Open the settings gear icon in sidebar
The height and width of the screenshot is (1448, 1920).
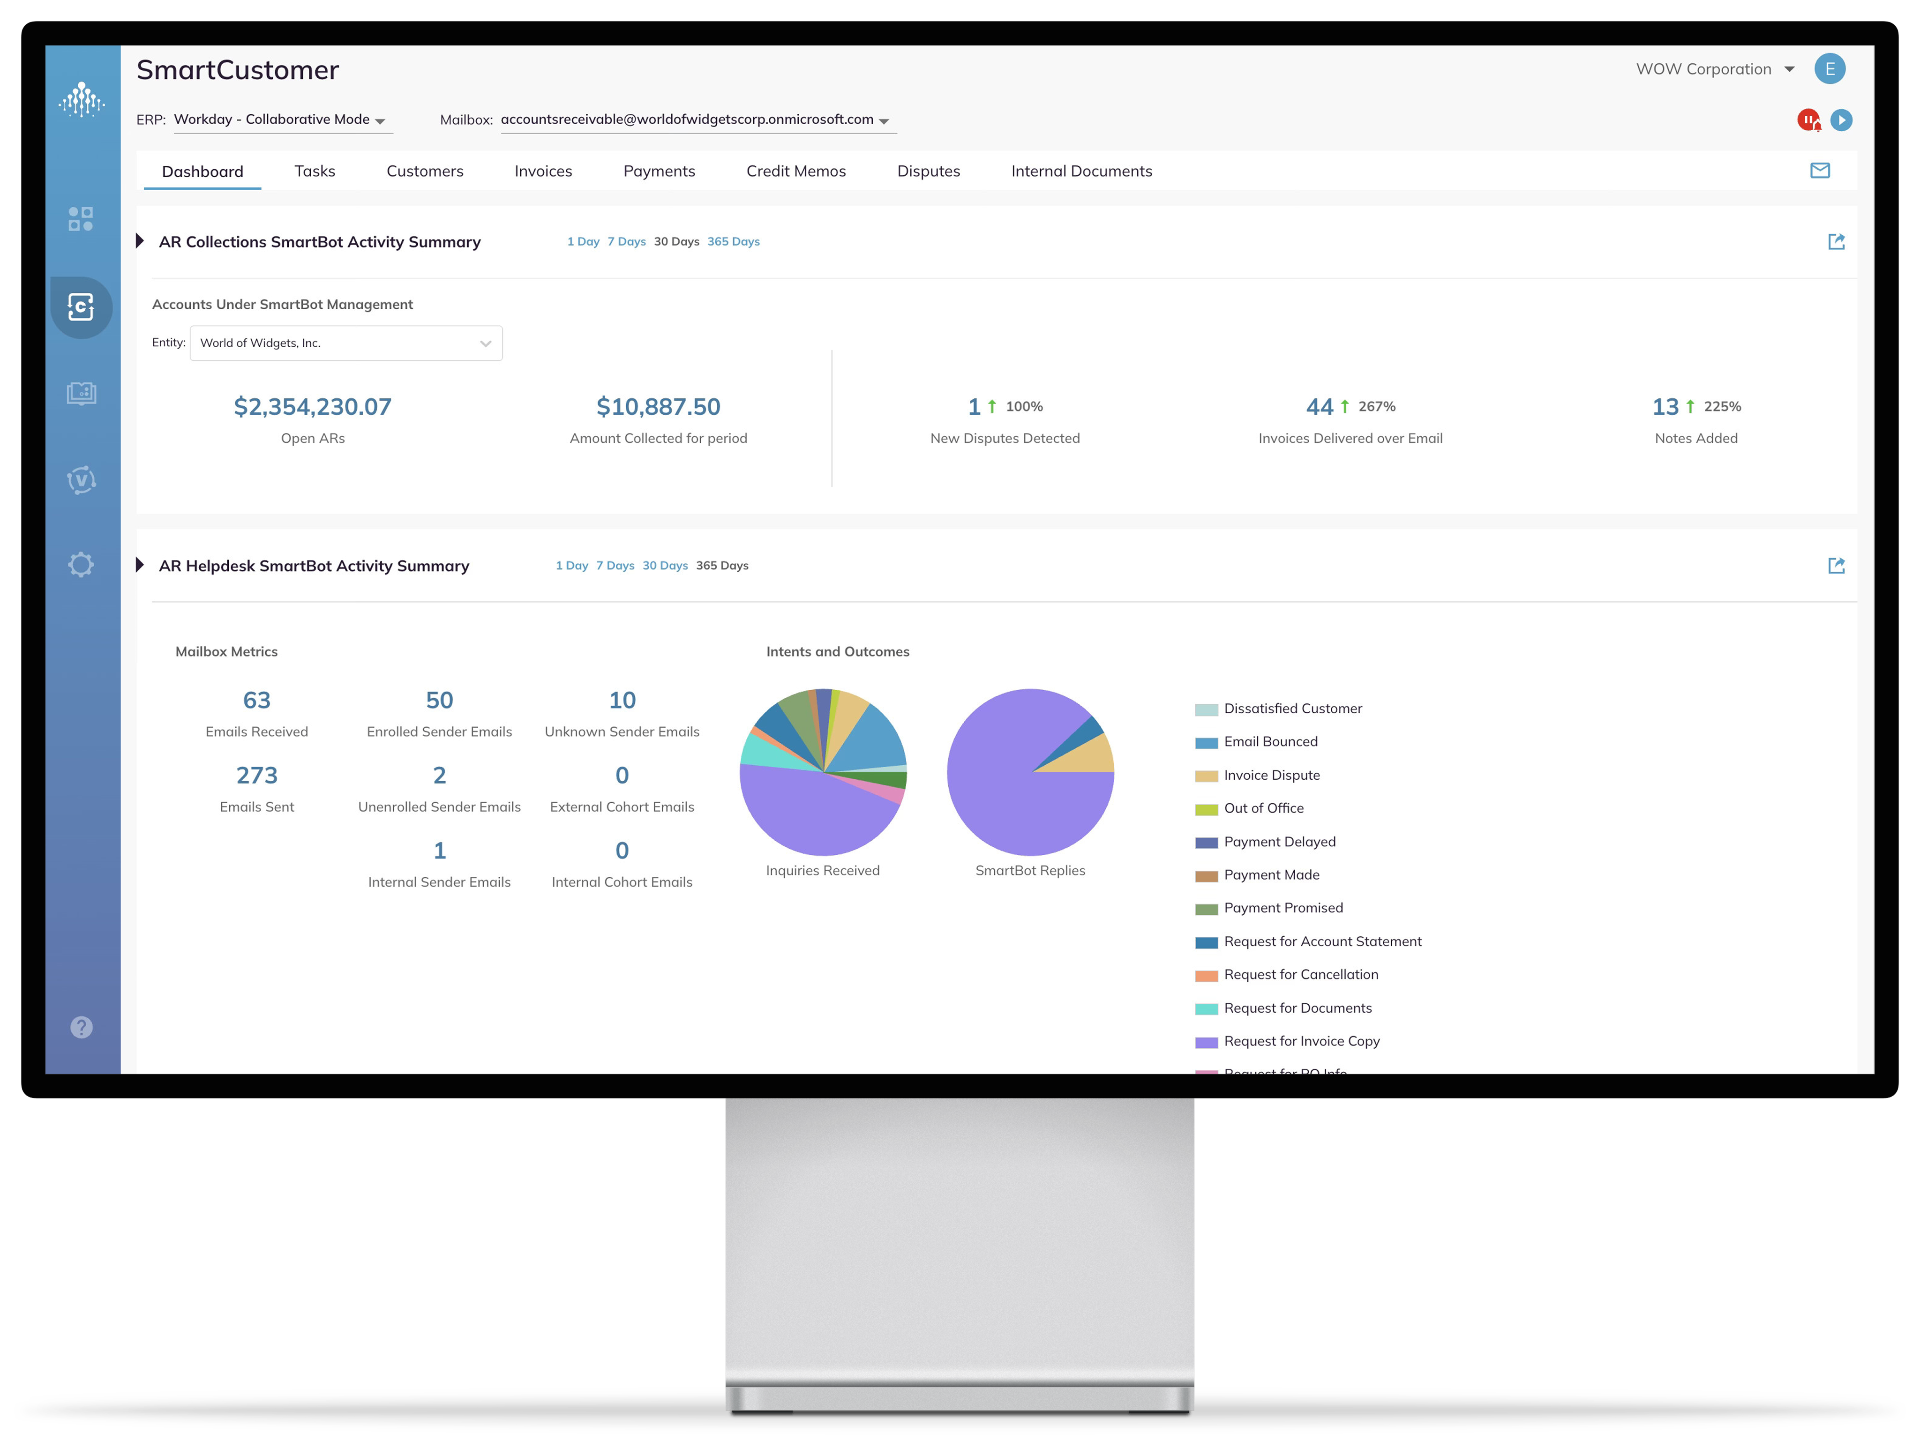[x=81, y=565]
